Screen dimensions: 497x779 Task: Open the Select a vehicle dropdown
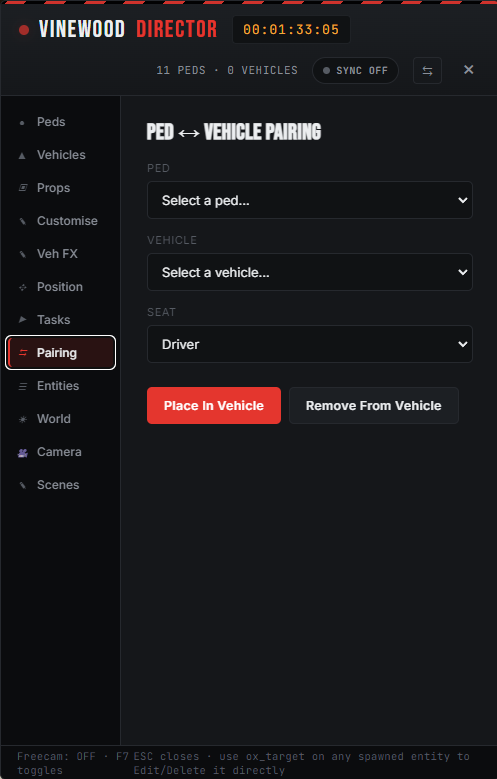[x=310, y=272]
